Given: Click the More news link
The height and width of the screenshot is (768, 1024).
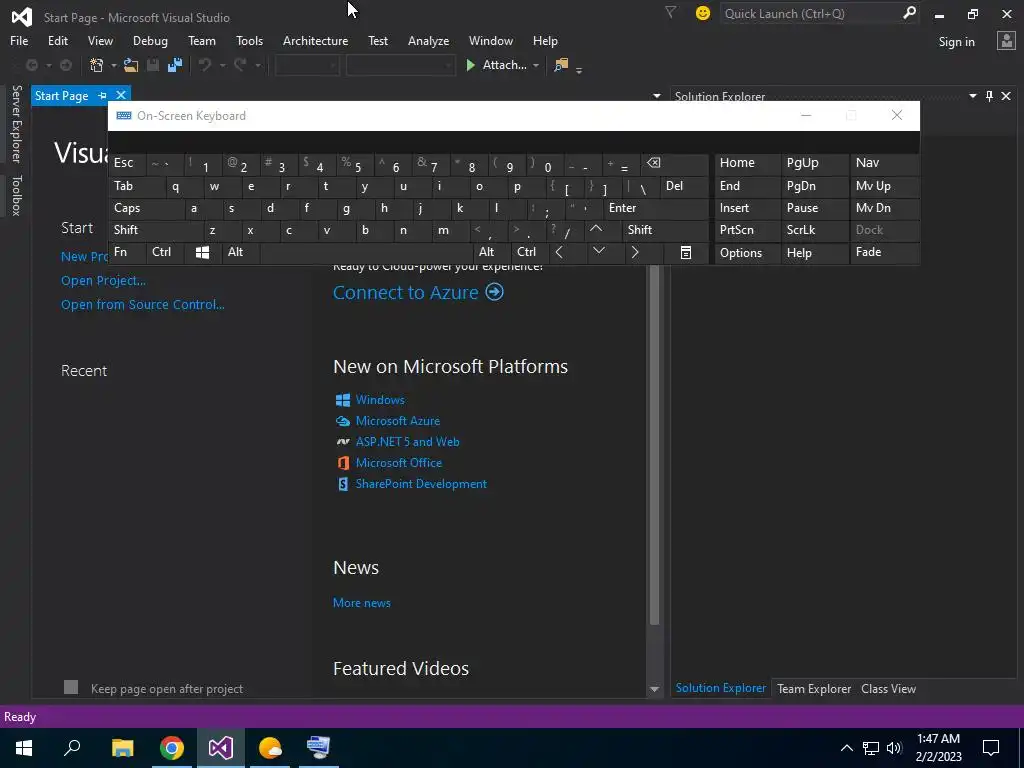Looking at the screenshot, I should pyautogui.click(x=362, y=603).
